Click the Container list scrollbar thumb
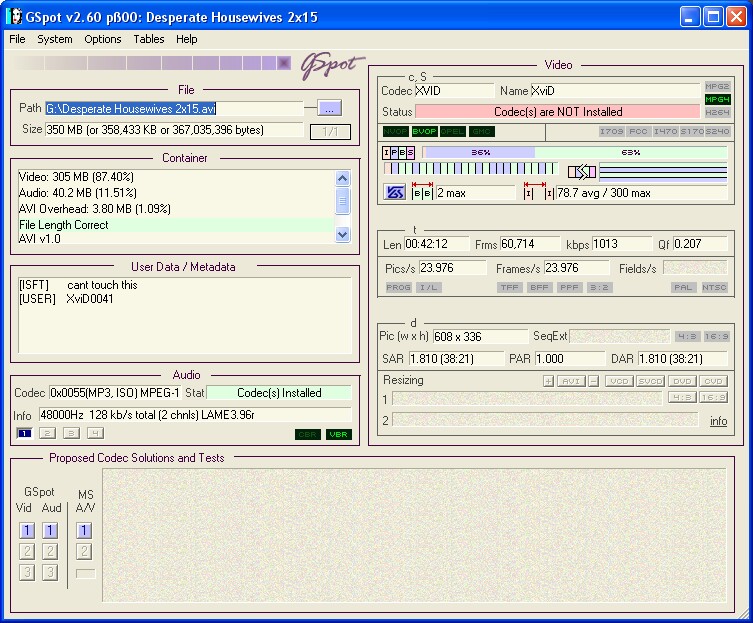This screenshot has width=753, height=623. pos(342,201)
